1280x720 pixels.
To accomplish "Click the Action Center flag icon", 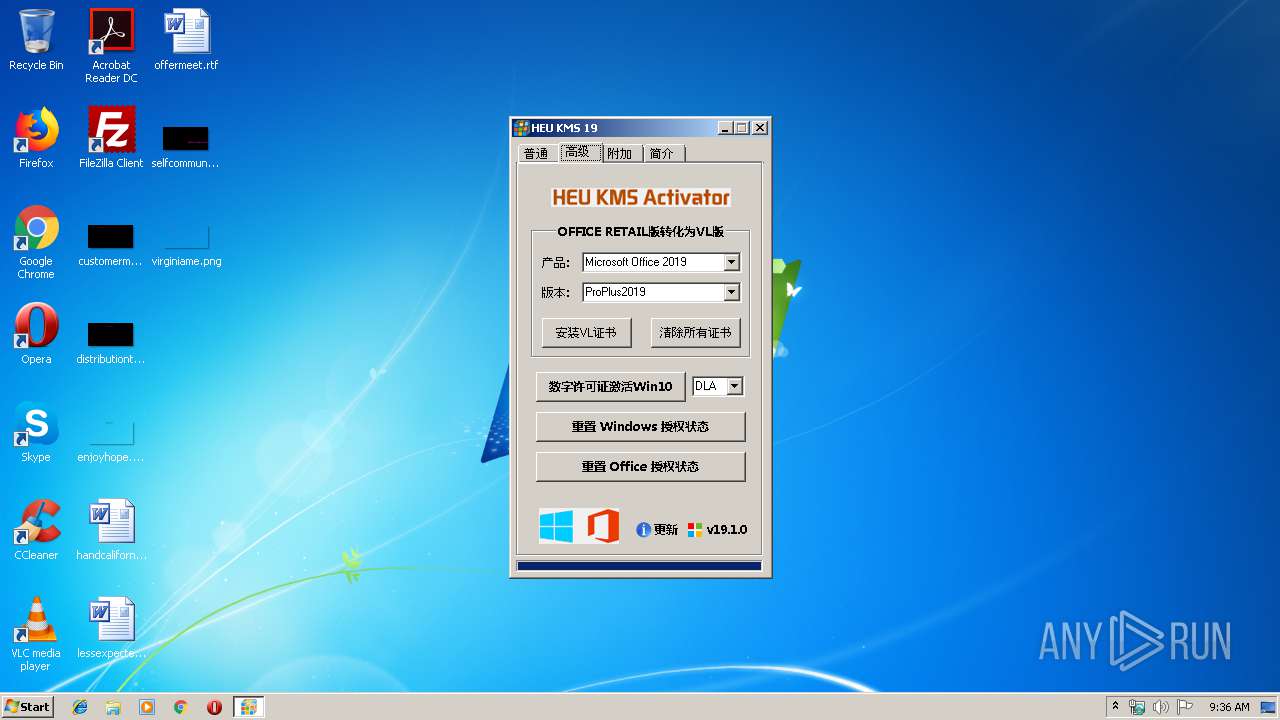I will (x=1185, y=707).
